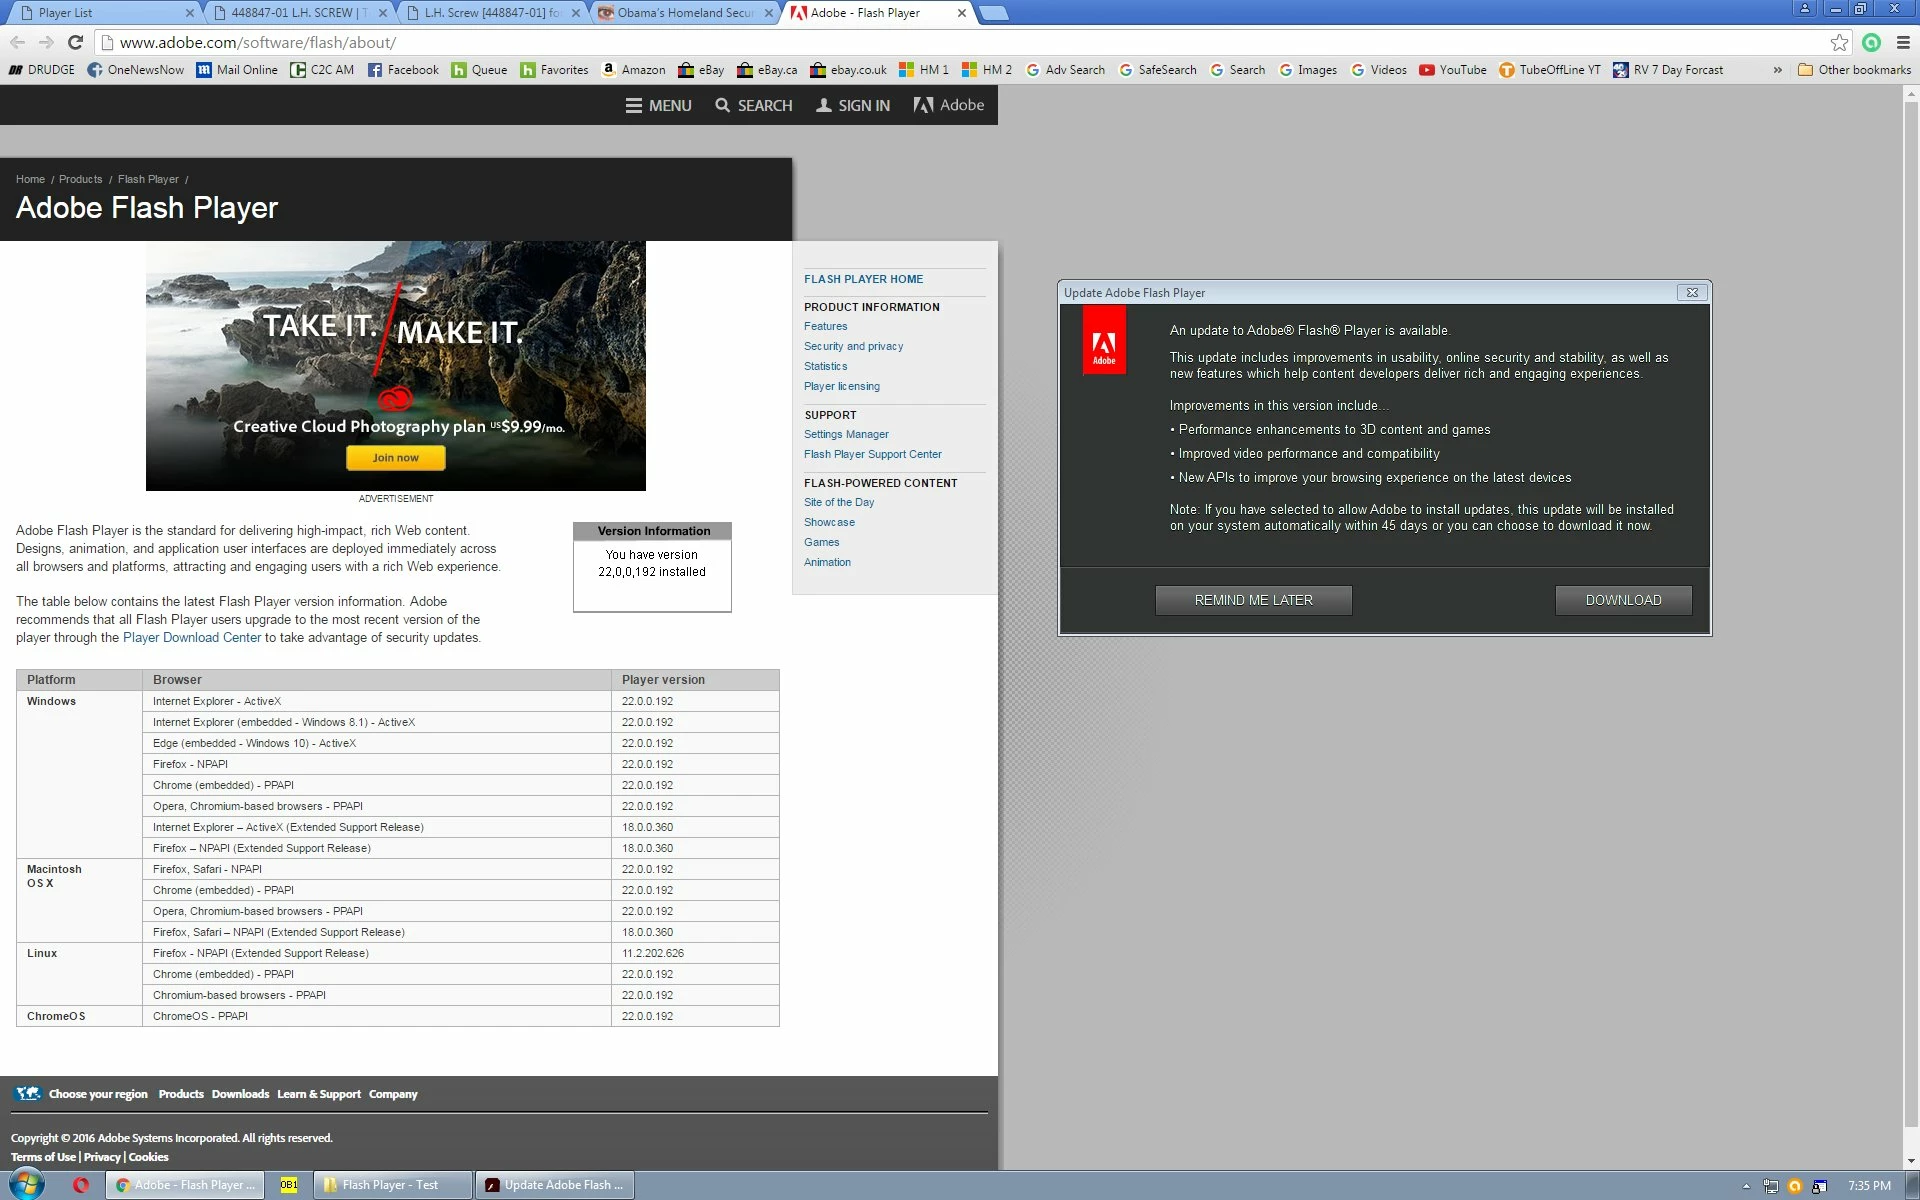Click the Sign In person icon
The width and height of the screenshot is (1920, 1200).
pyautogui.click(x=824, y=105)
